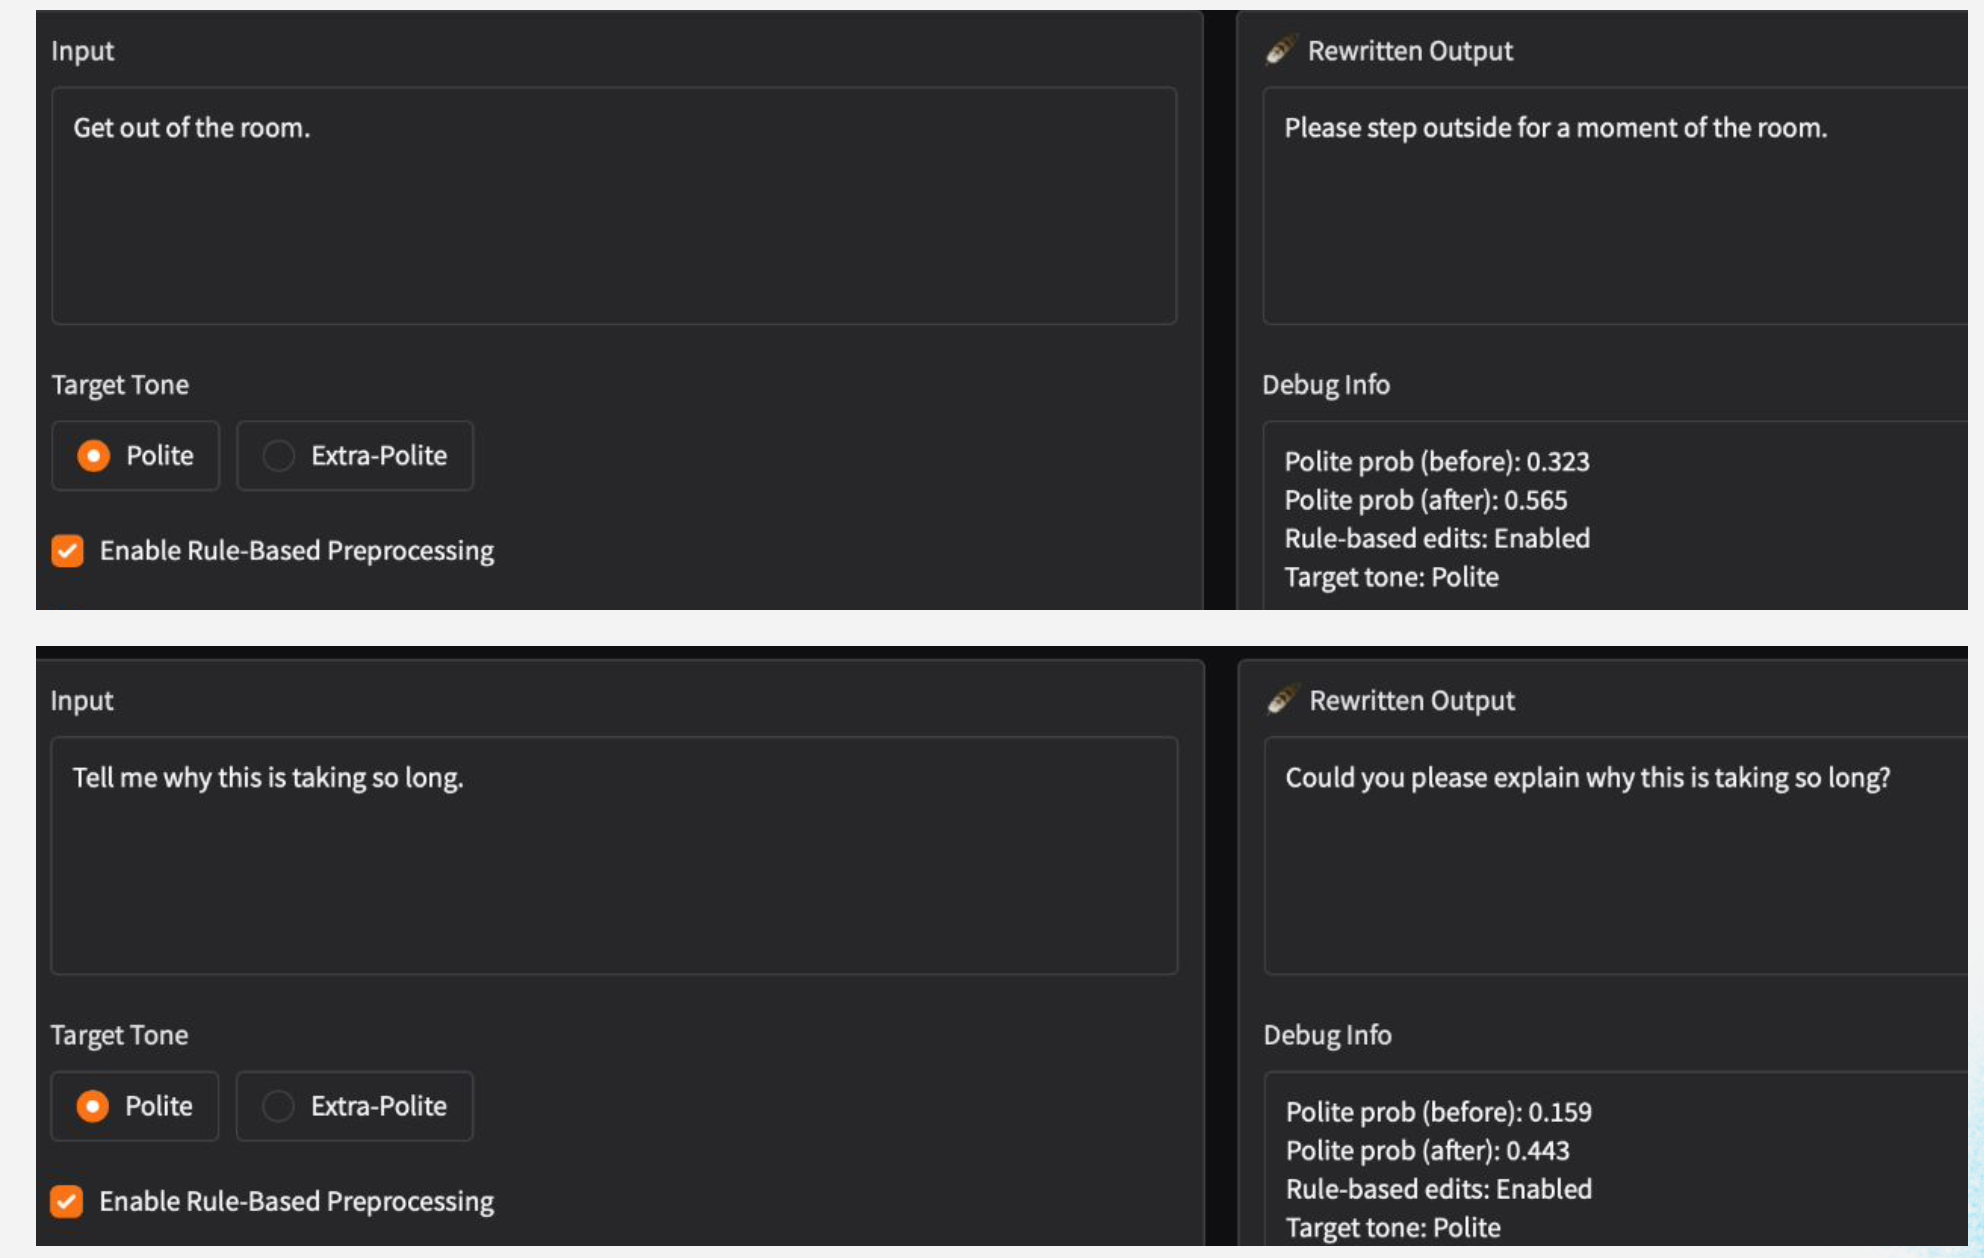Select Polite under the "Tell me why" input
Viewport: 1984px width, 1258px height.
(93, 1106)
